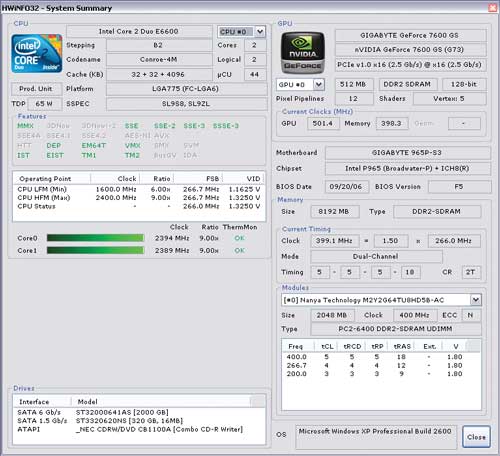Click the Core1 usage bar
Image resolution: width=500 pixels, height=456 pixels.
click(95, 250)
